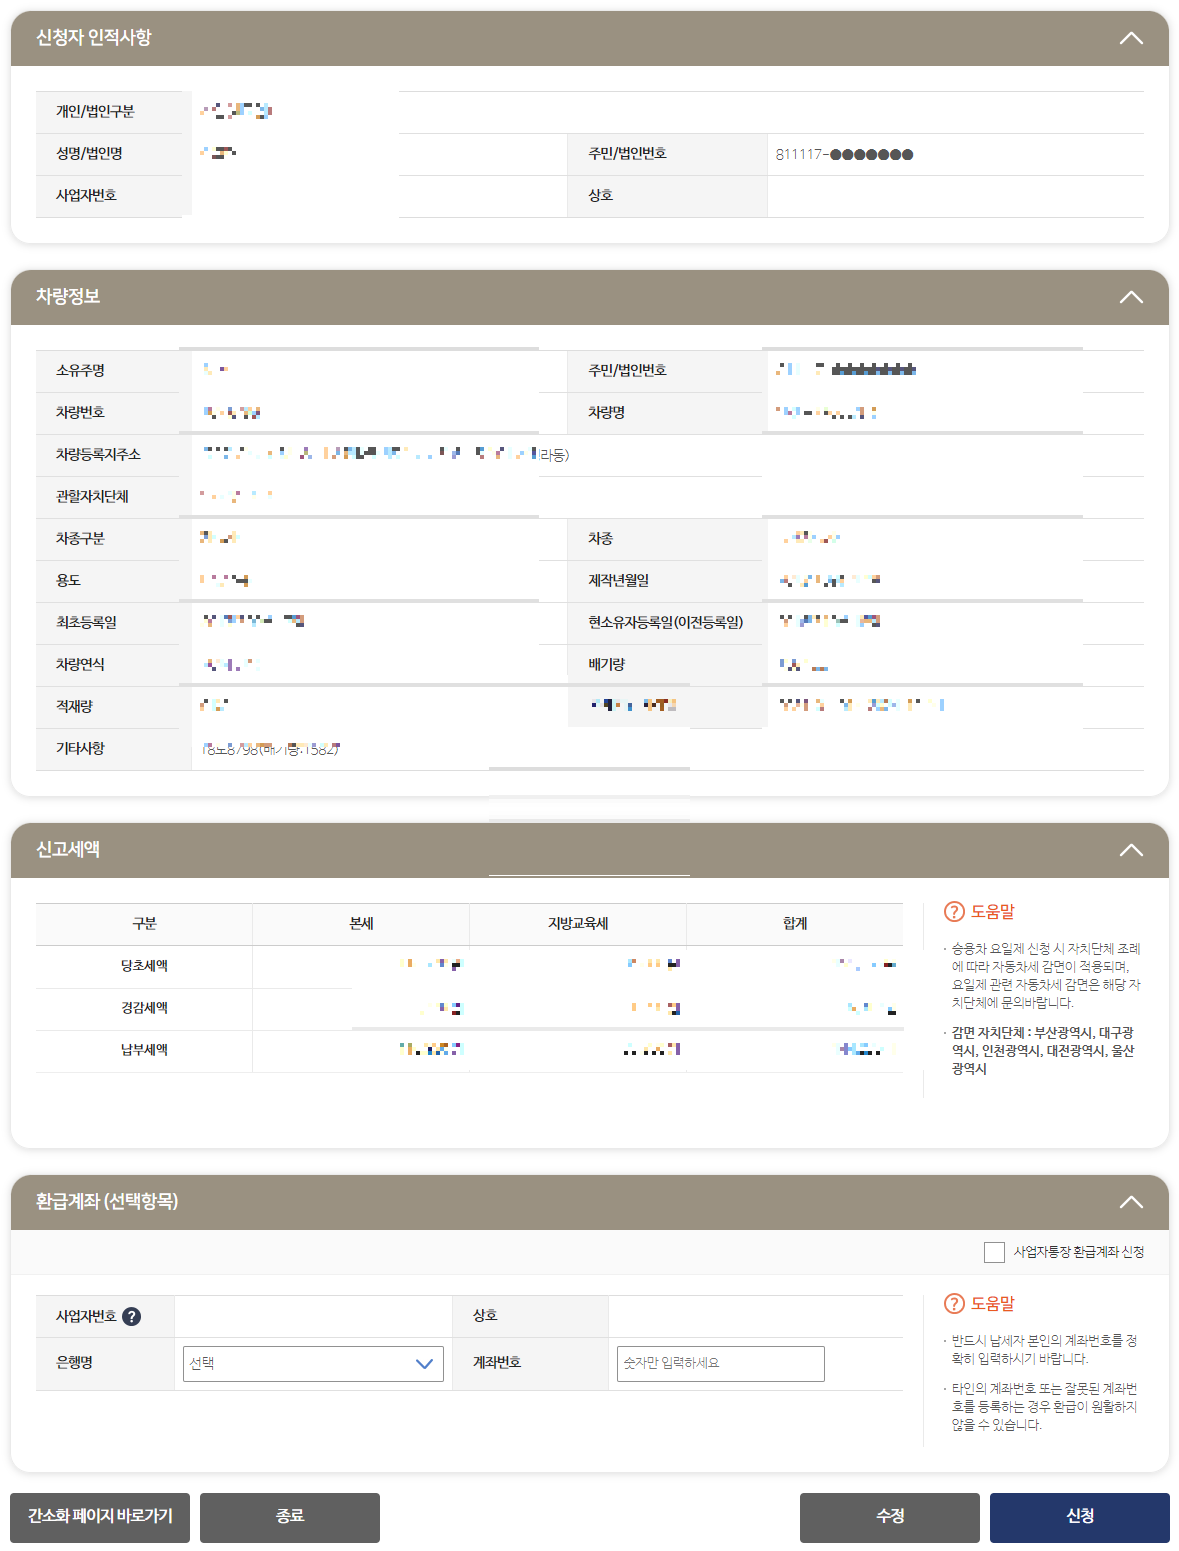Enable the 사업자통장 환급계좌 신청 checkbox
The image size is (1179, 1551).
pos(993,1252)
